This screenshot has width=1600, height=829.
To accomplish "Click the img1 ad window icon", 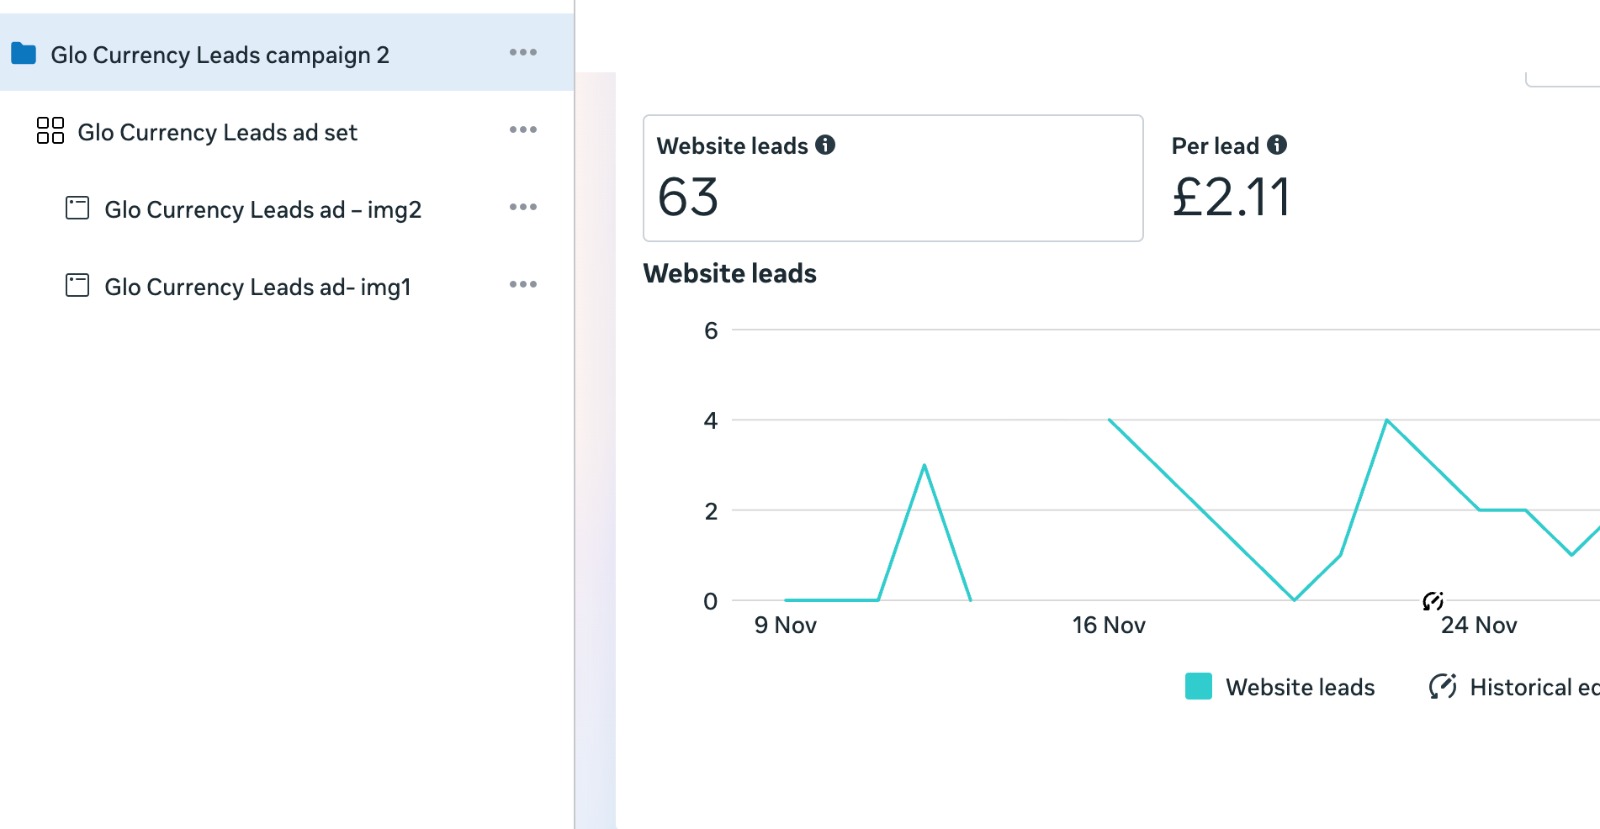I will click(x=77, y=286).
